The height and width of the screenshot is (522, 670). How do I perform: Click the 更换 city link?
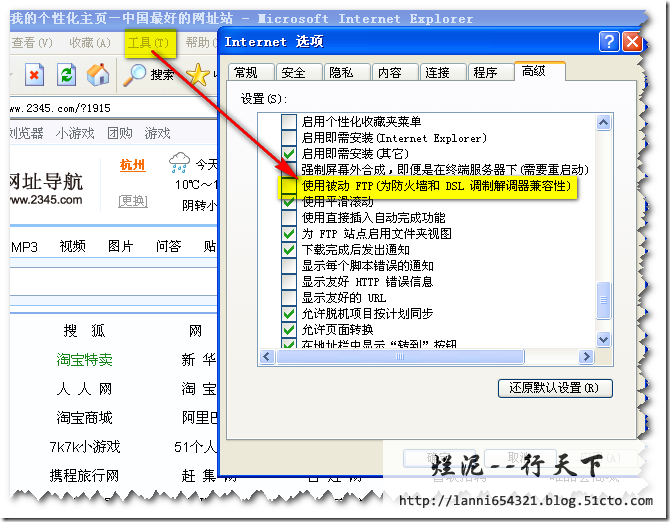(133, 201)
